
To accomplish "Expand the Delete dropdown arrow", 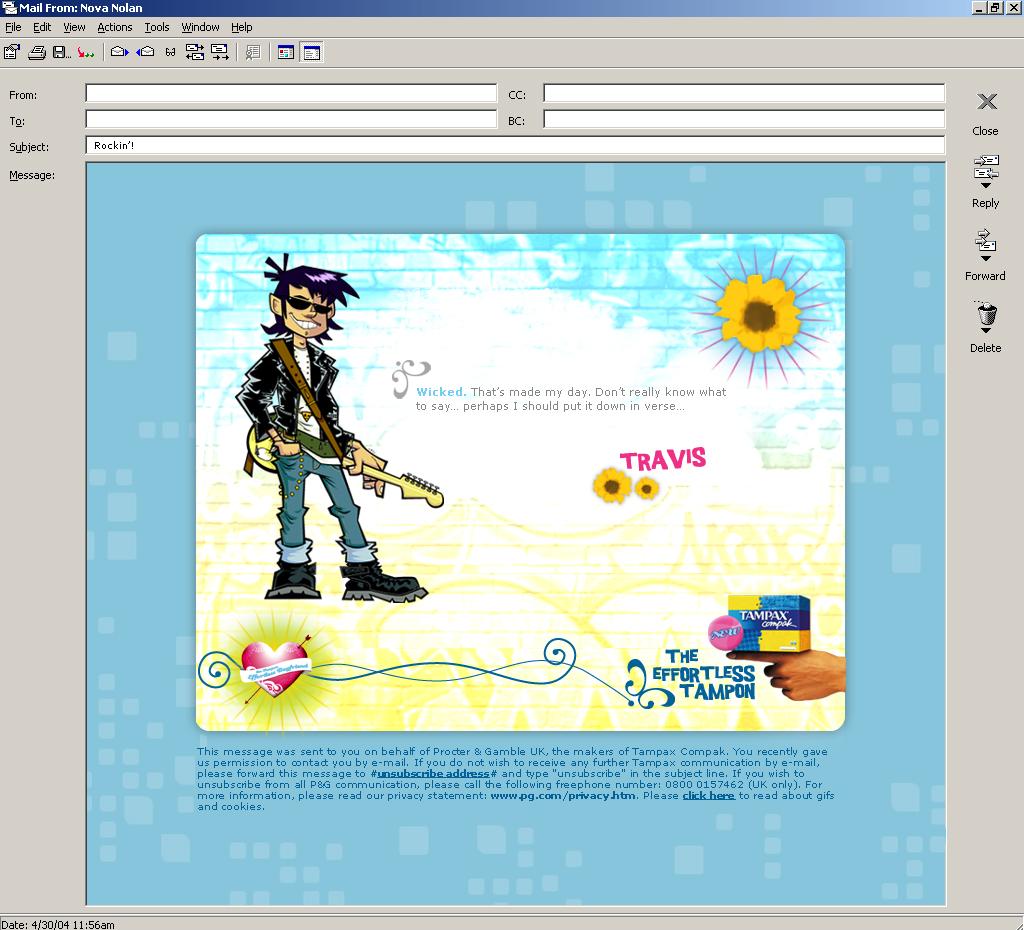I will tap(986, 330).
